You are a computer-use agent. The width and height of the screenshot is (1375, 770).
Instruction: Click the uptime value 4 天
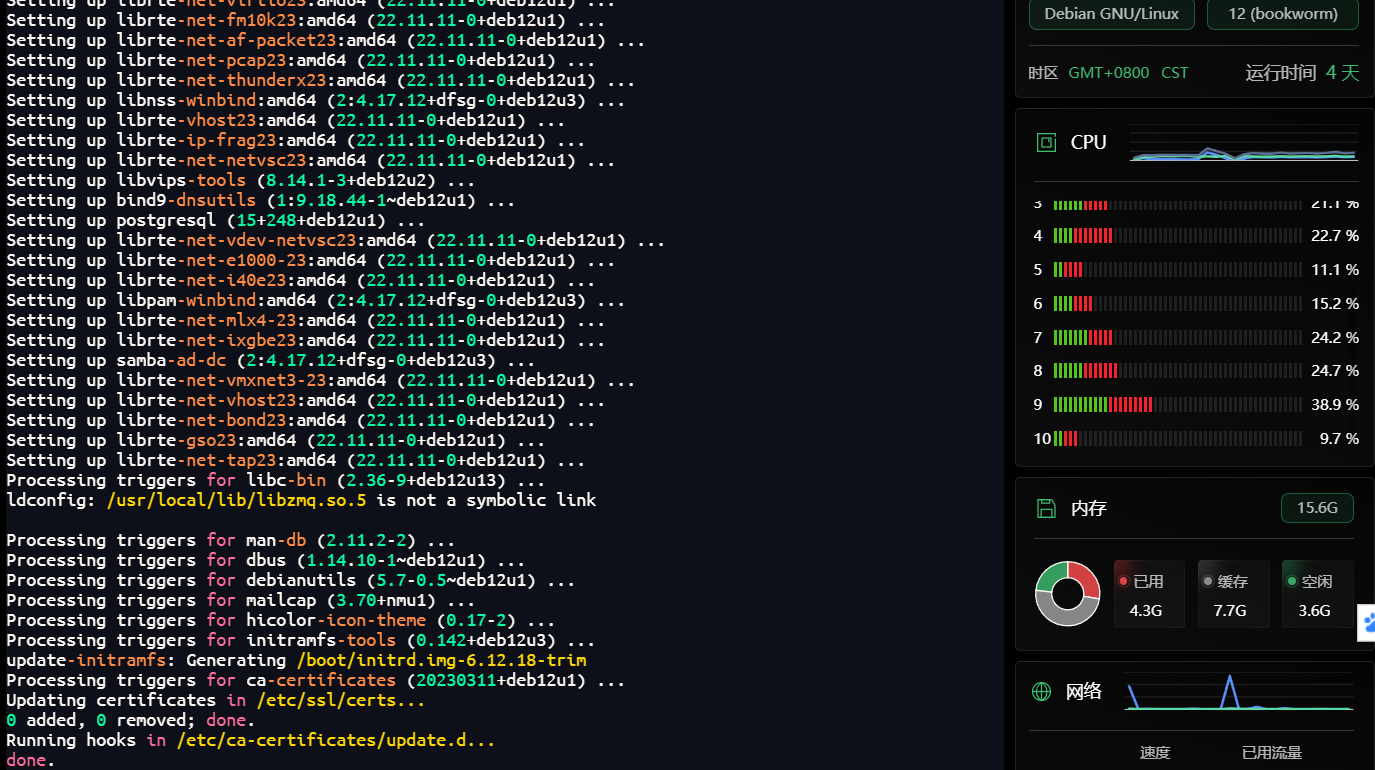(1341, 72)
